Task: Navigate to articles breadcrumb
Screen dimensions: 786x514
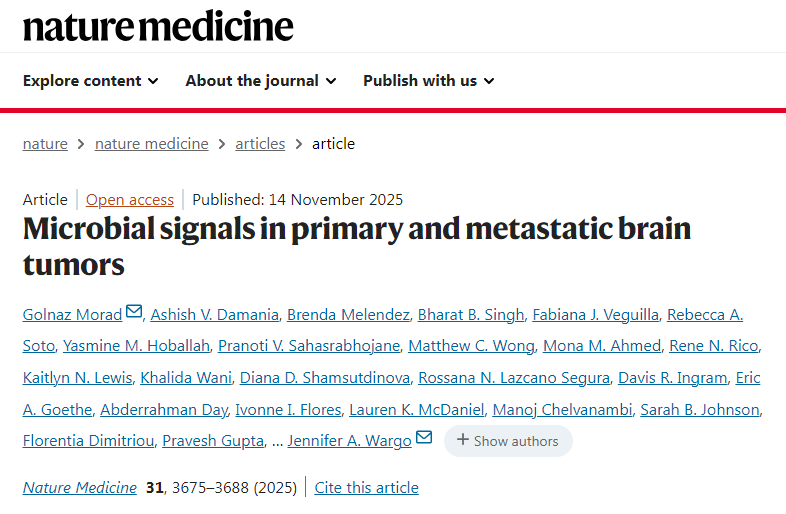Action: tap(260, 143)
